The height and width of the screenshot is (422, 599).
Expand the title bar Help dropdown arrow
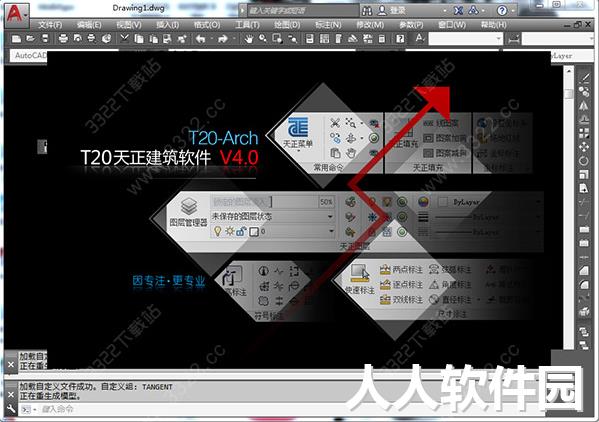(x=513, y=11)
